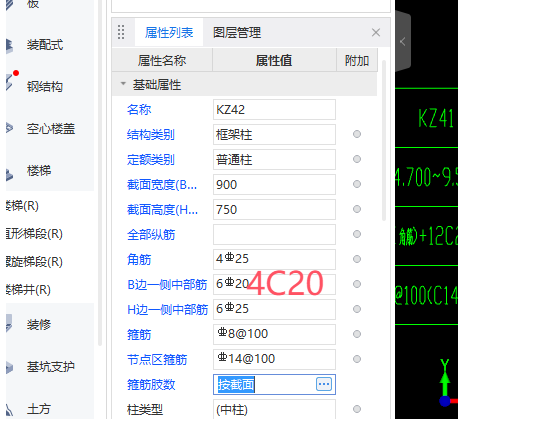The image size is (545, 446).
Task: Edit the 箍筋 value field
Action: click(x=274, y=335)
